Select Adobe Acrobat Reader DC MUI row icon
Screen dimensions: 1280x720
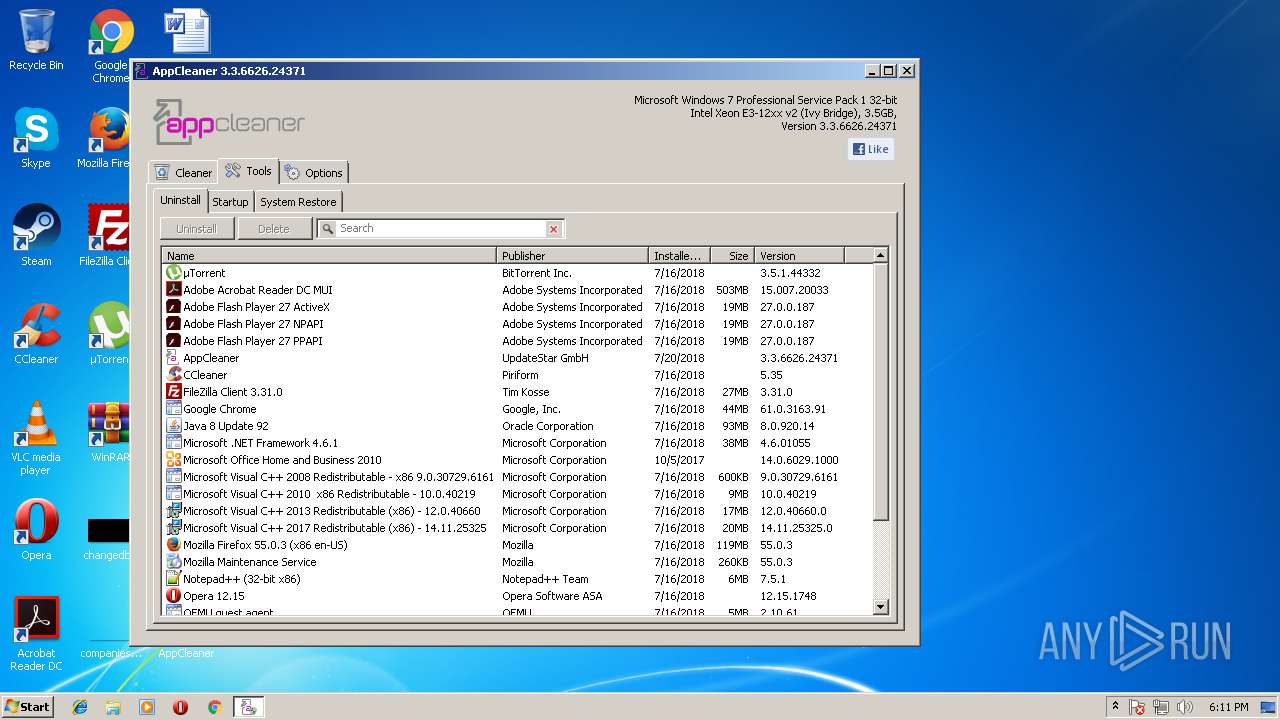(174, 290)
